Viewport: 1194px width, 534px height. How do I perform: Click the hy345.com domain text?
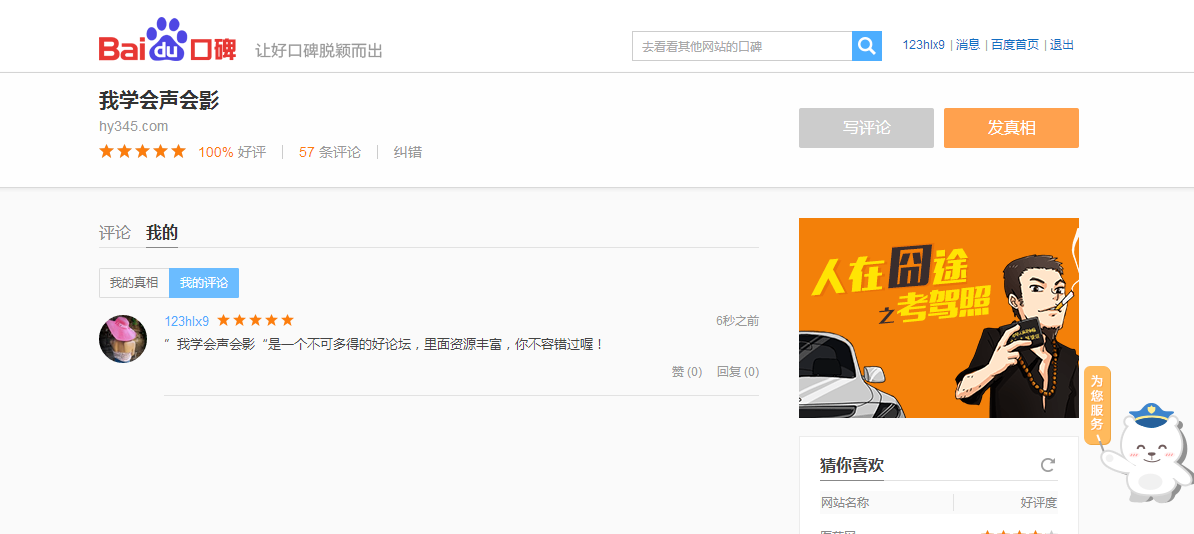pyautogui.click(x=133, y=126)
